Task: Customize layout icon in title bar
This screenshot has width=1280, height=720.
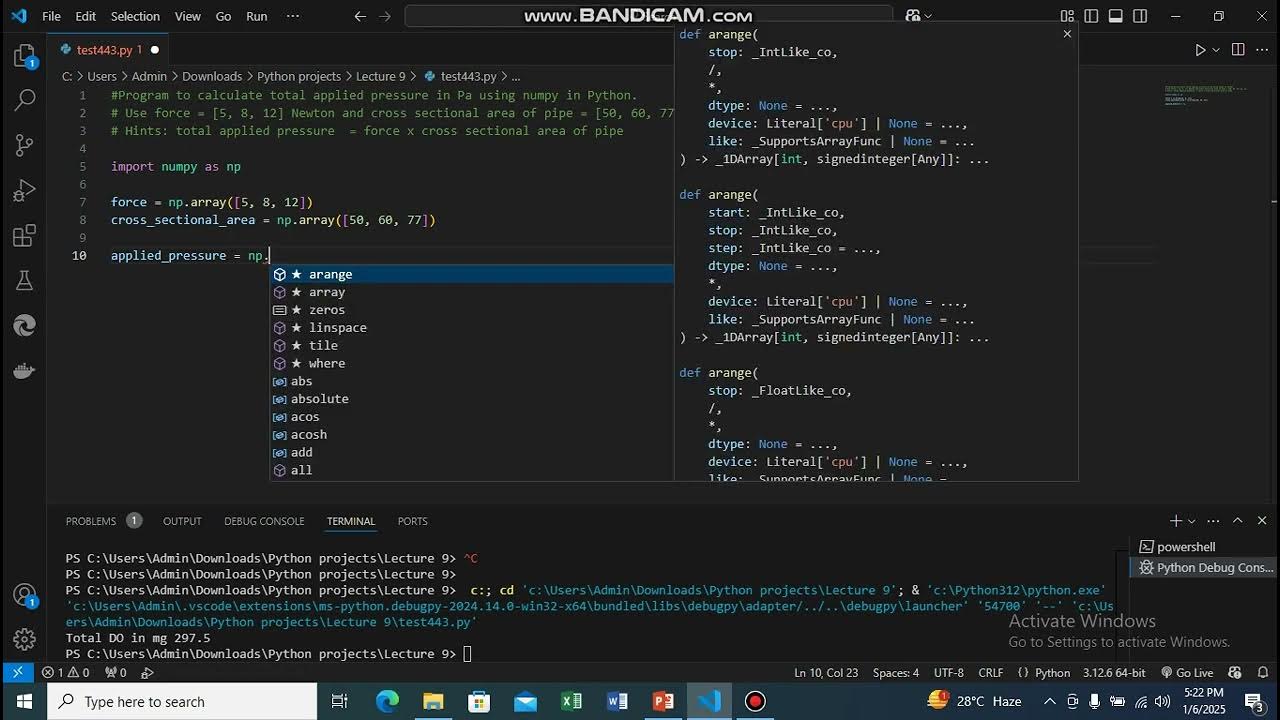Action: pyautogui.click(x=1067, y=16)
